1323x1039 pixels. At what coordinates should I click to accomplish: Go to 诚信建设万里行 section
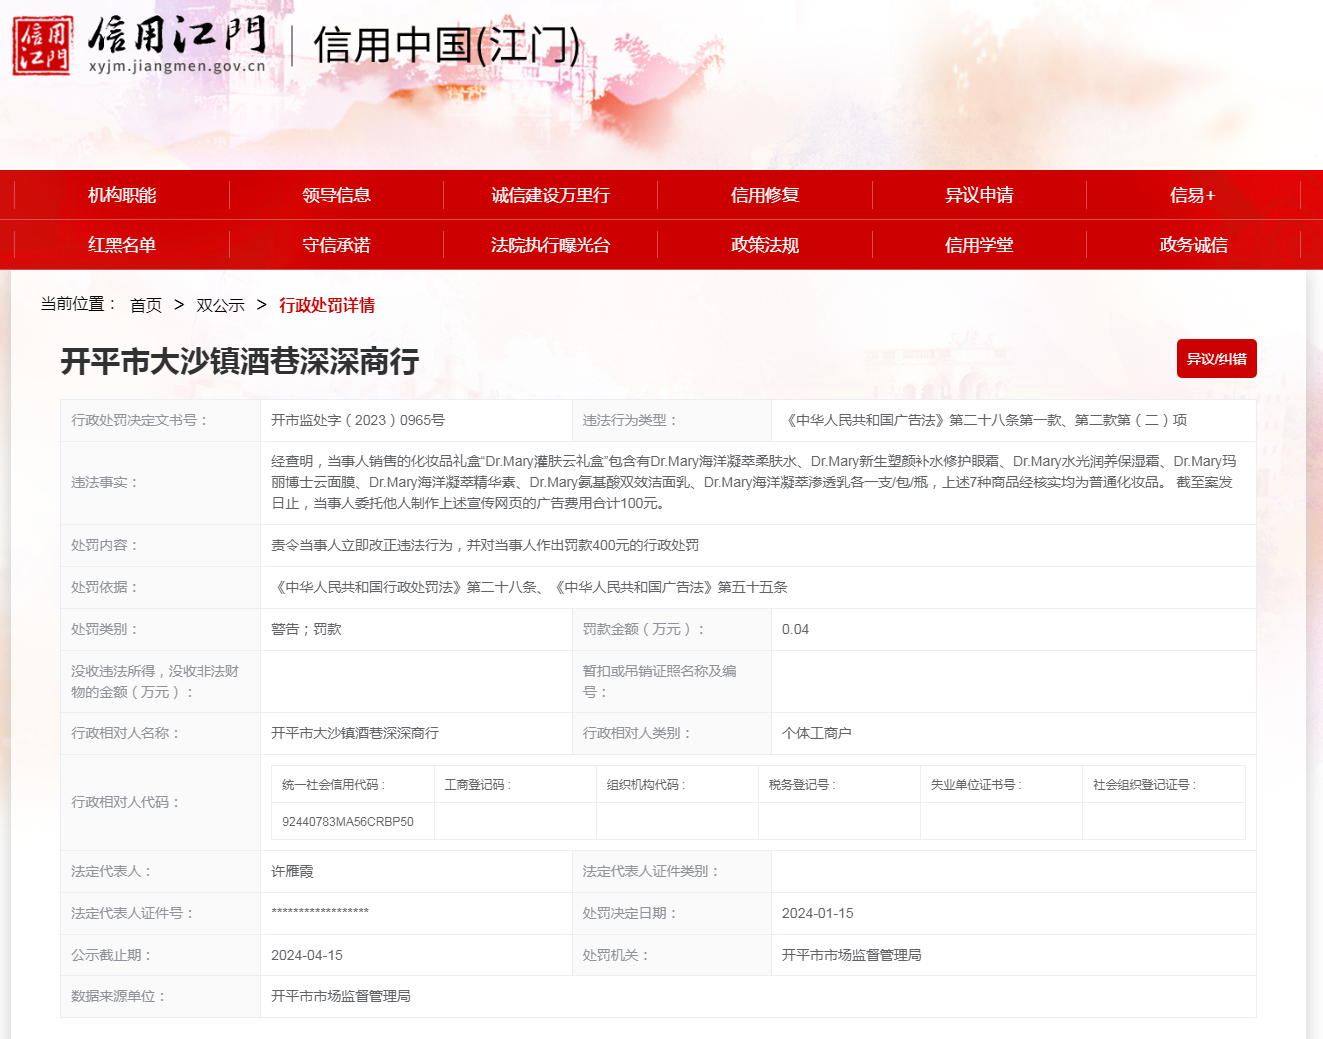[550, 195]
